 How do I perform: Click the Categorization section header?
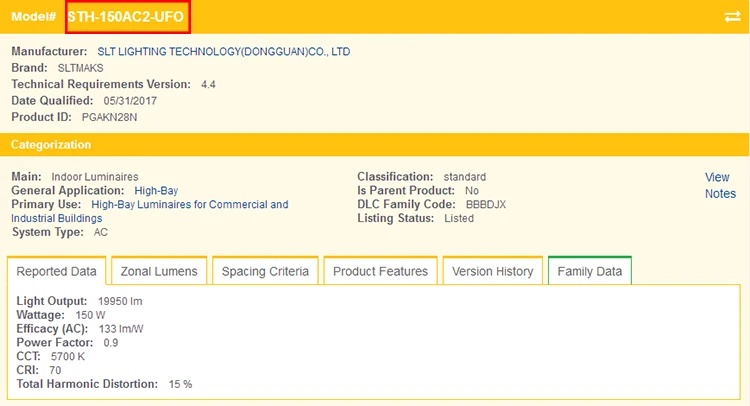[51, 145]
